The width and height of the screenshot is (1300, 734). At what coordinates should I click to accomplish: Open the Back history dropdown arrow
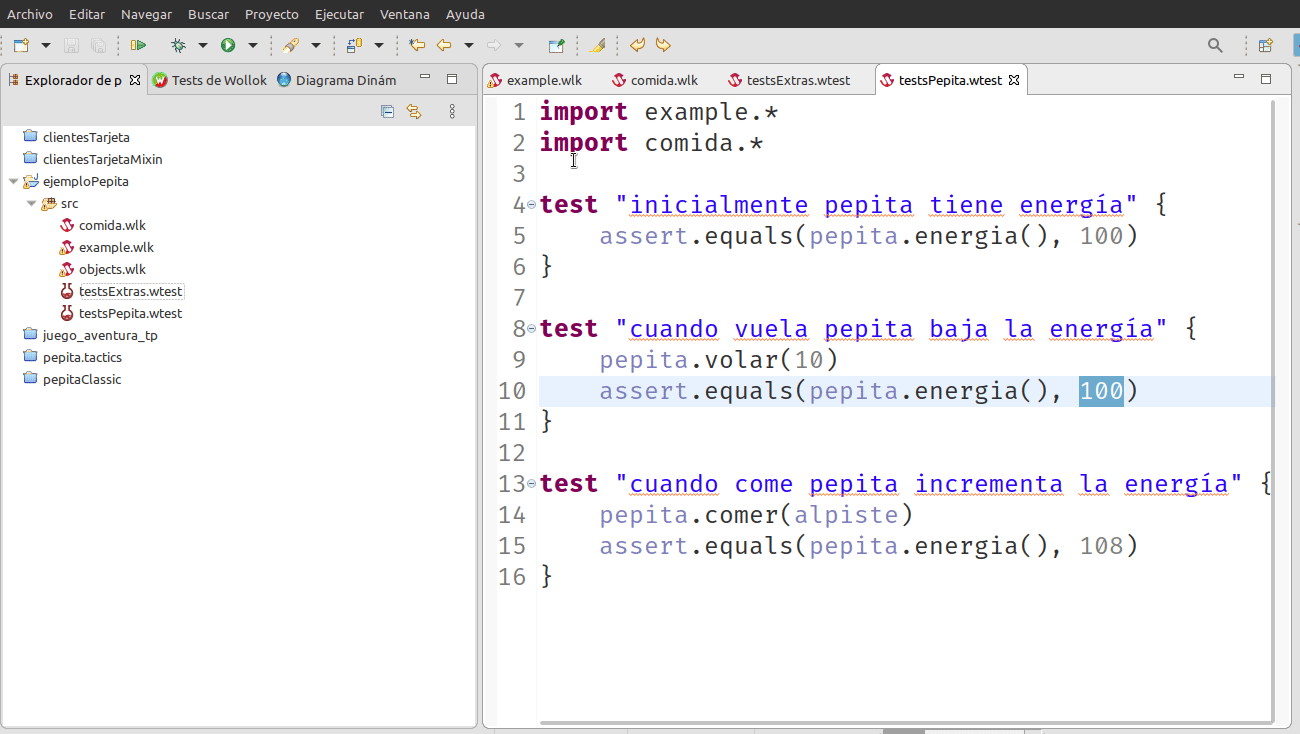469,45
